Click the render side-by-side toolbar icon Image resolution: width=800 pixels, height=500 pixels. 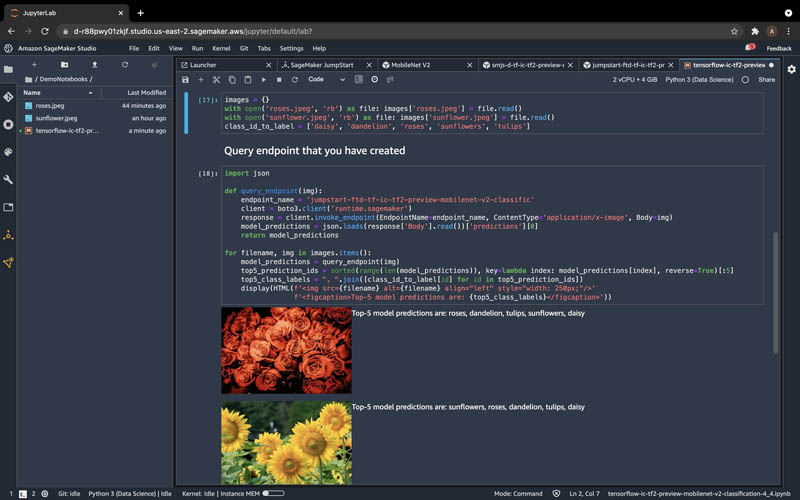coord(359,79)
